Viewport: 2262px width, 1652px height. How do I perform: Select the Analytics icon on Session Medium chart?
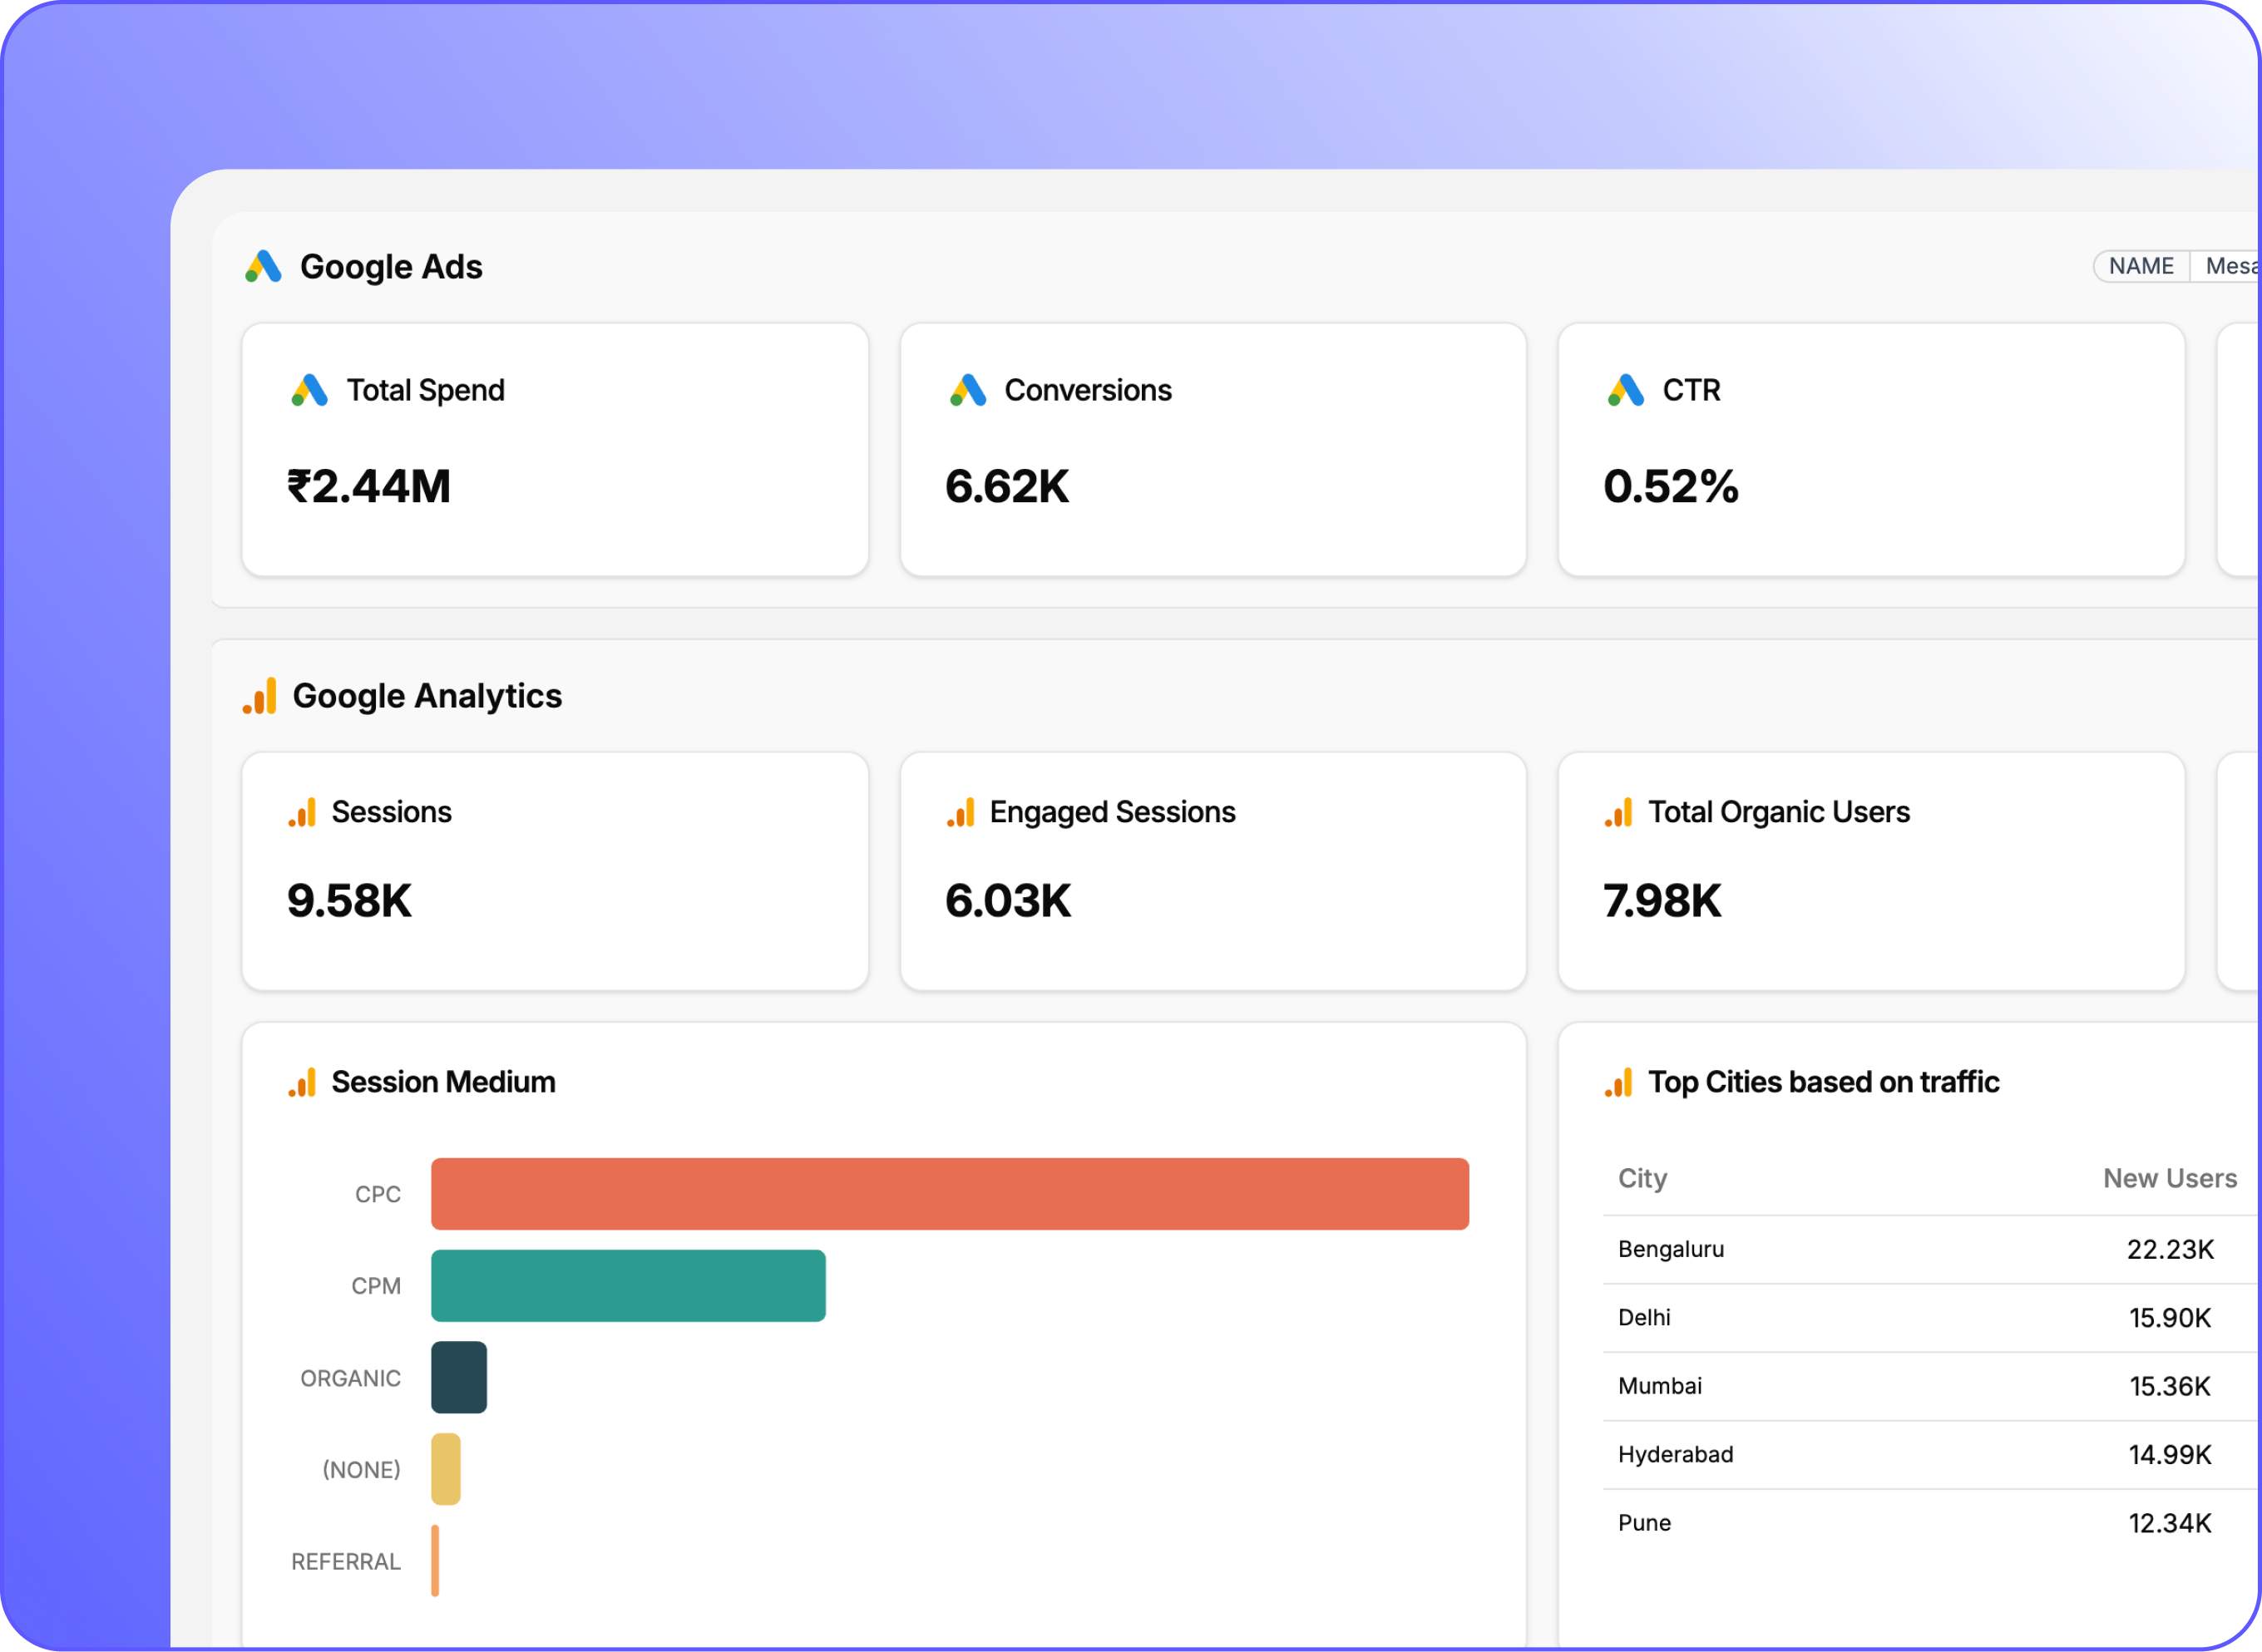pyautogui.click(x=301, y=1083)
